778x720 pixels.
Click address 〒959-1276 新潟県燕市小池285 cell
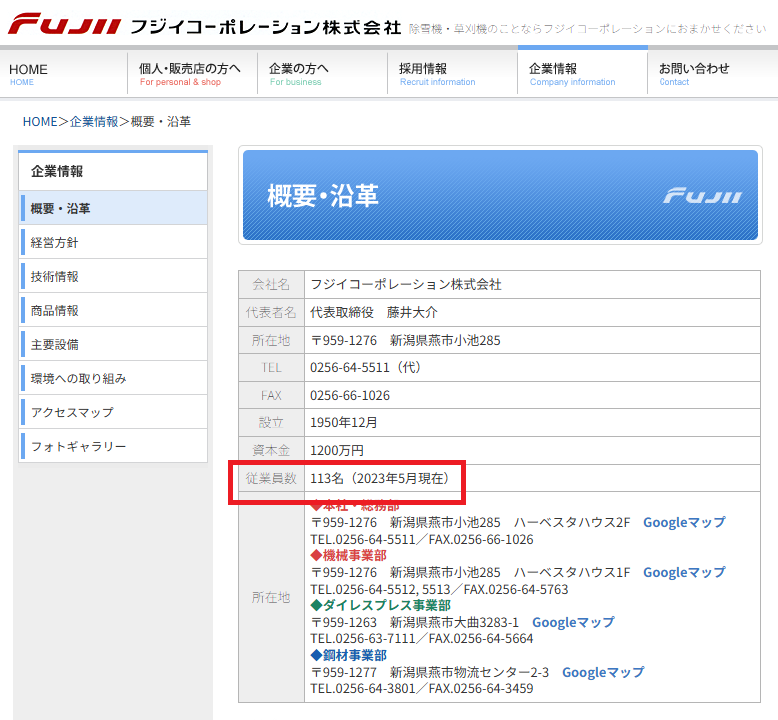tap(532, 340)
